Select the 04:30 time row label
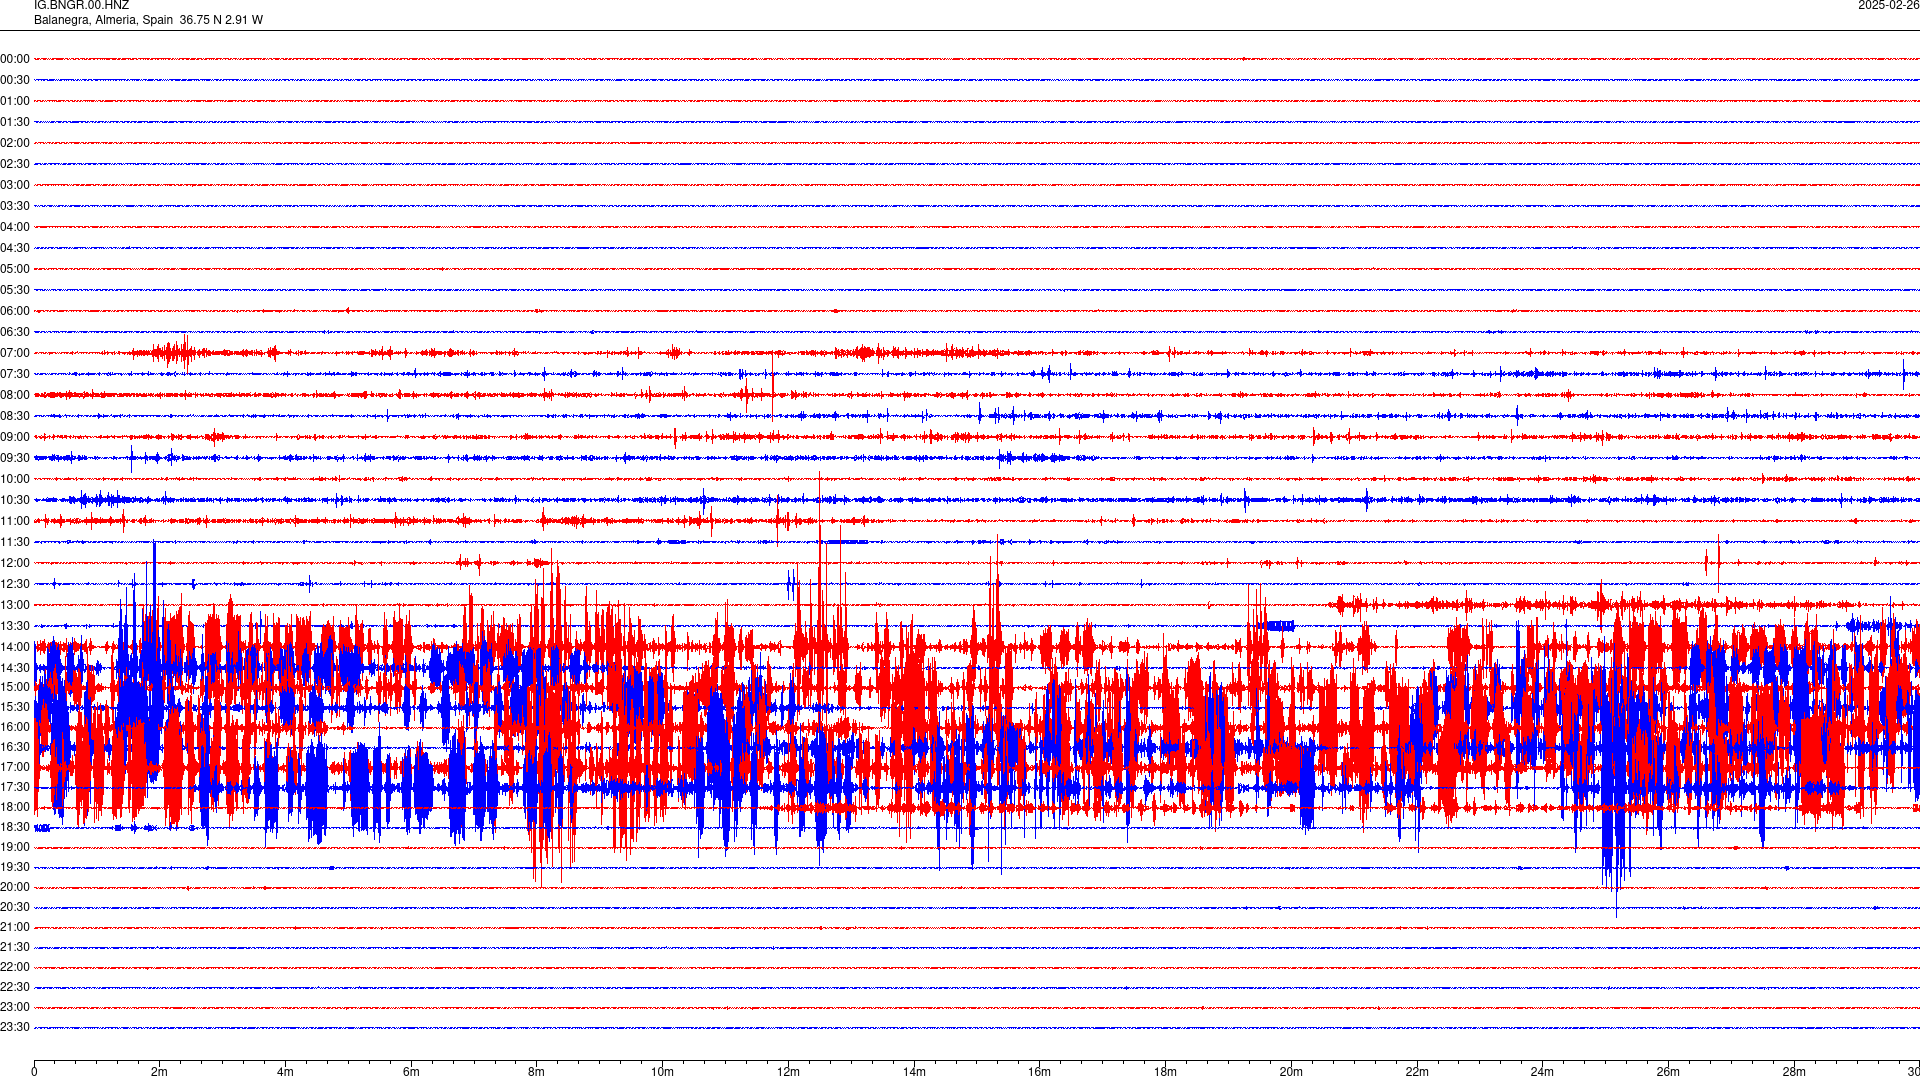 pos(15,248)
